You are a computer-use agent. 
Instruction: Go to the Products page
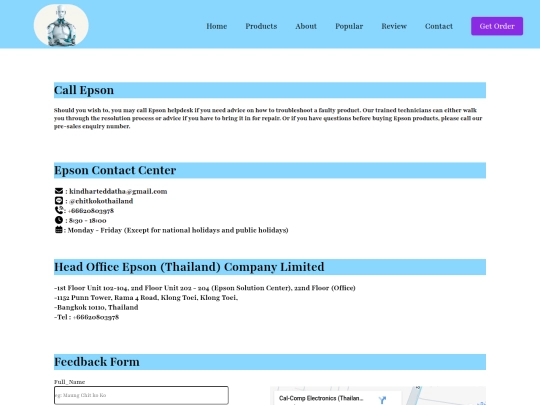261,26
